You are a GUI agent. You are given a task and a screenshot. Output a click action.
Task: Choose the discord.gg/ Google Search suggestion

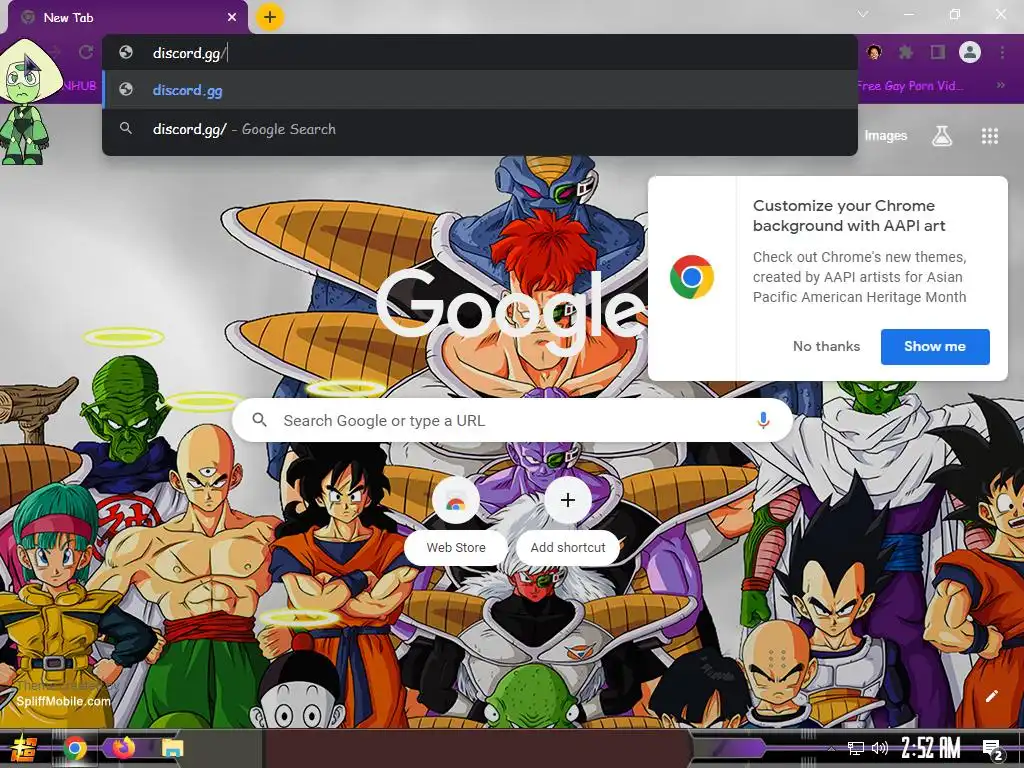tap(480, 129)
